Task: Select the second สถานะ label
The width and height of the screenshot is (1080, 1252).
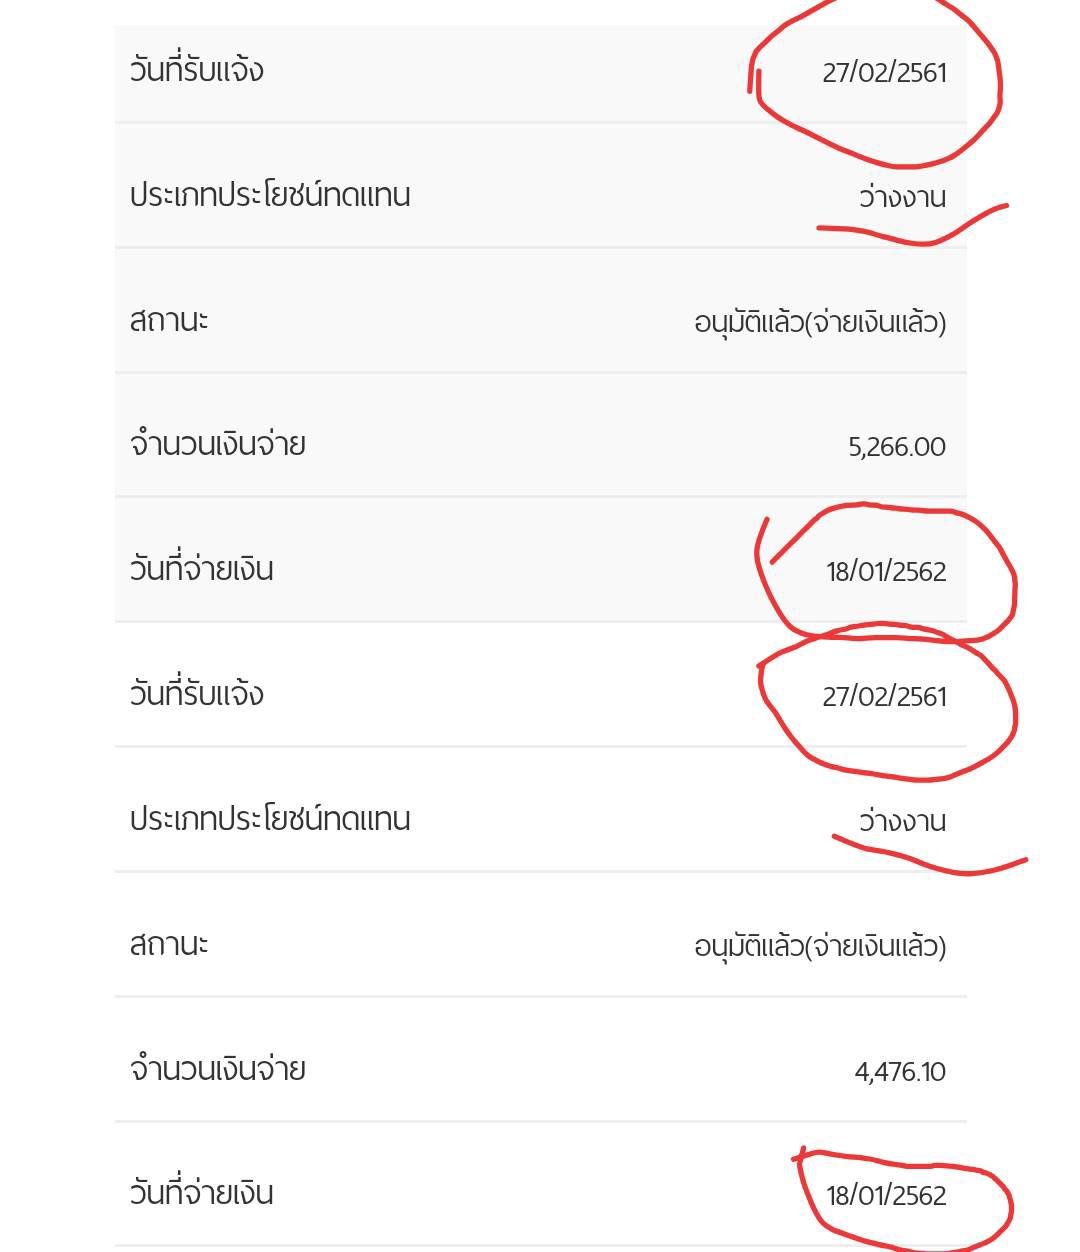Action: [169, 944]
